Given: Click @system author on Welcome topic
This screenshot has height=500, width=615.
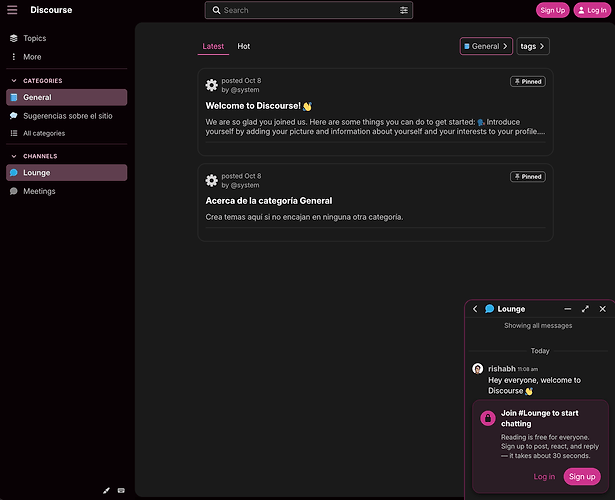Looking at the screenshot, I should (x=245, y=90).
